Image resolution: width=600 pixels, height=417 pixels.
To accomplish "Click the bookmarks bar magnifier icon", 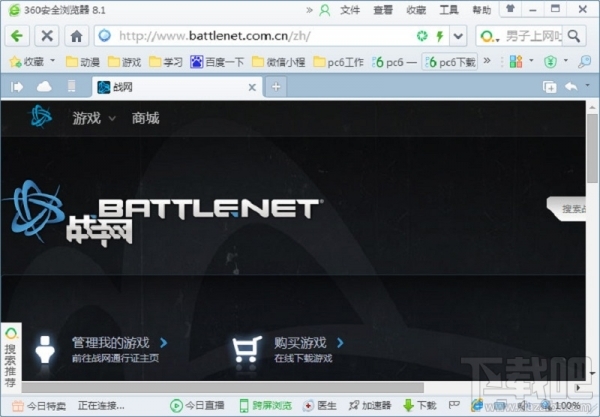I will (584, 61).
